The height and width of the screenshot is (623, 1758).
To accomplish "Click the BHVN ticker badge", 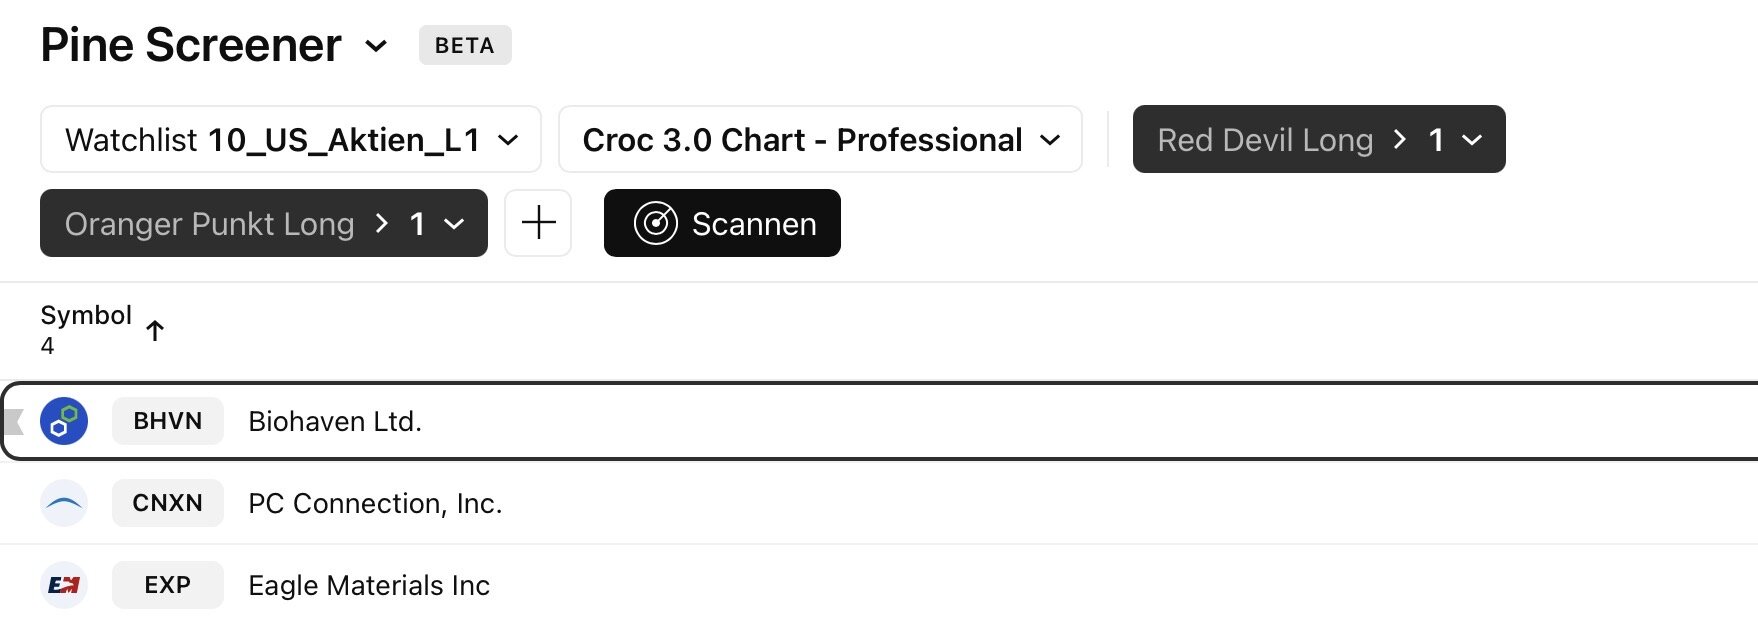I will coord(168,421).
